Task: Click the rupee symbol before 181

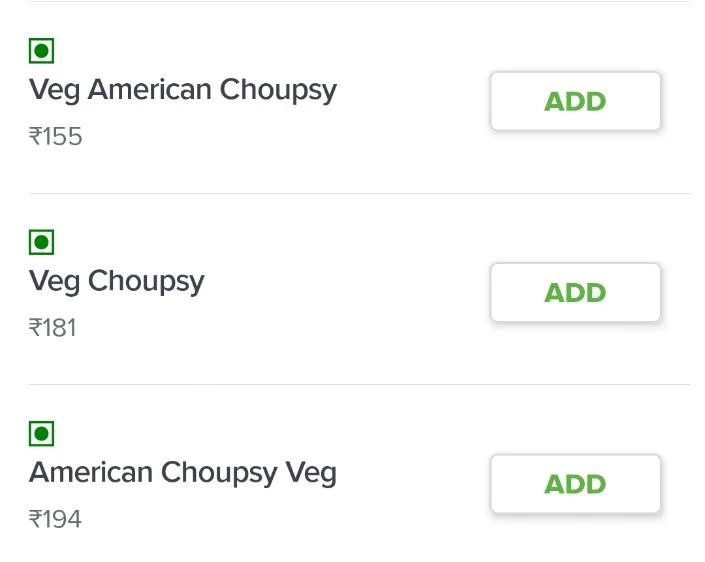Action: 35,327
